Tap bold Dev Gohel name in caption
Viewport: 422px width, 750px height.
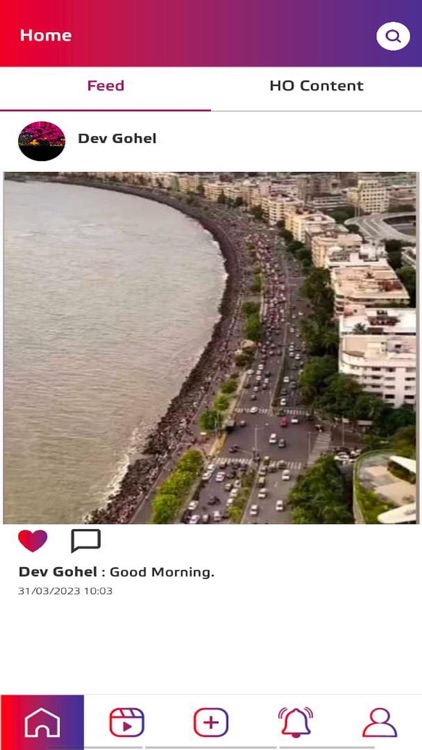pyautogui.click(x=58, y=572)
